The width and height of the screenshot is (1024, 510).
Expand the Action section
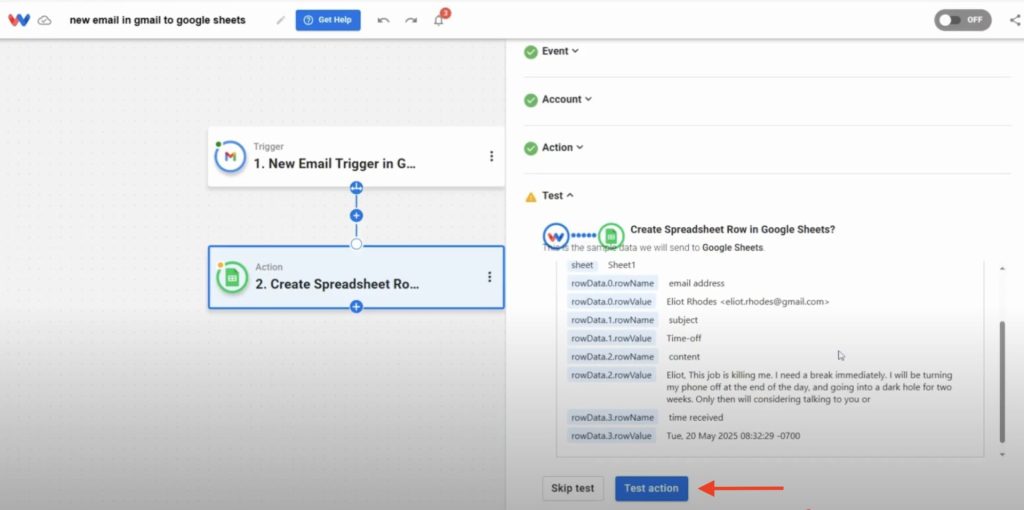click(562, 148)
